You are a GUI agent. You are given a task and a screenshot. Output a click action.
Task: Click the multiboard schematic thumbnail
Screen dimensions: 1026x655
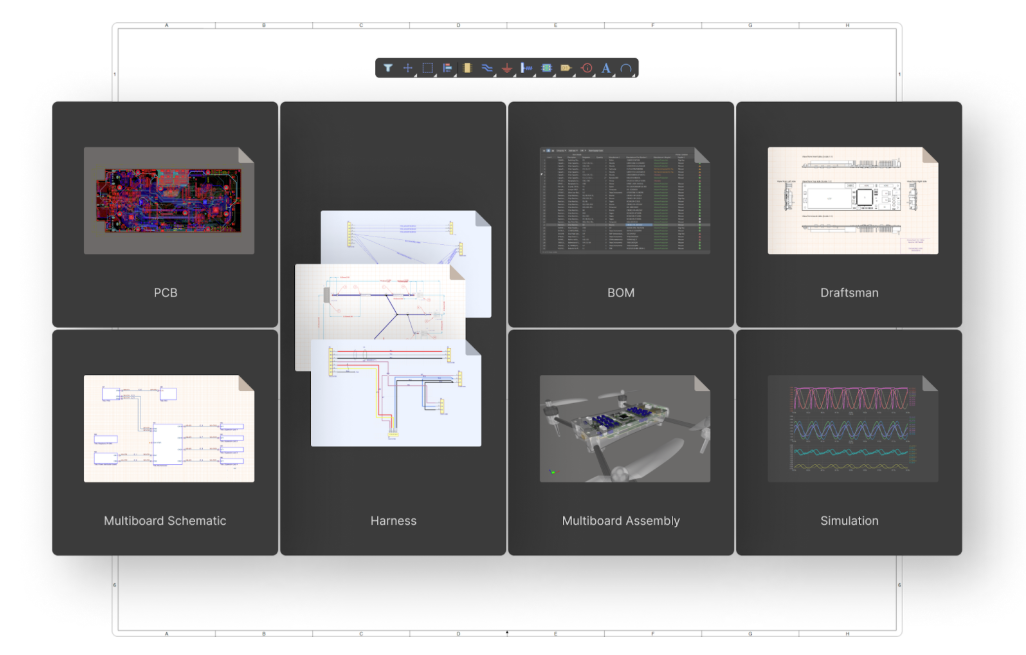pos(169,429)
